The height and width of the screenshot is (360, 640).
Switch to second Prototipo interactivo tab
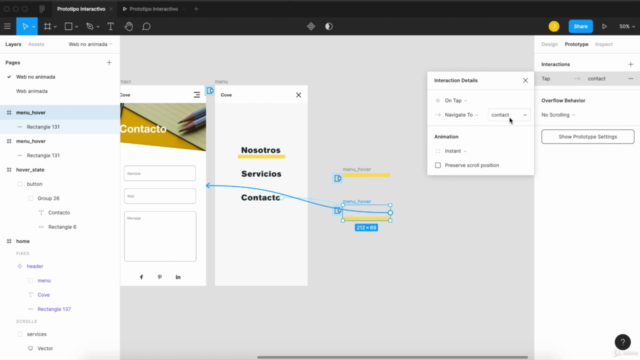pos(153,9)
